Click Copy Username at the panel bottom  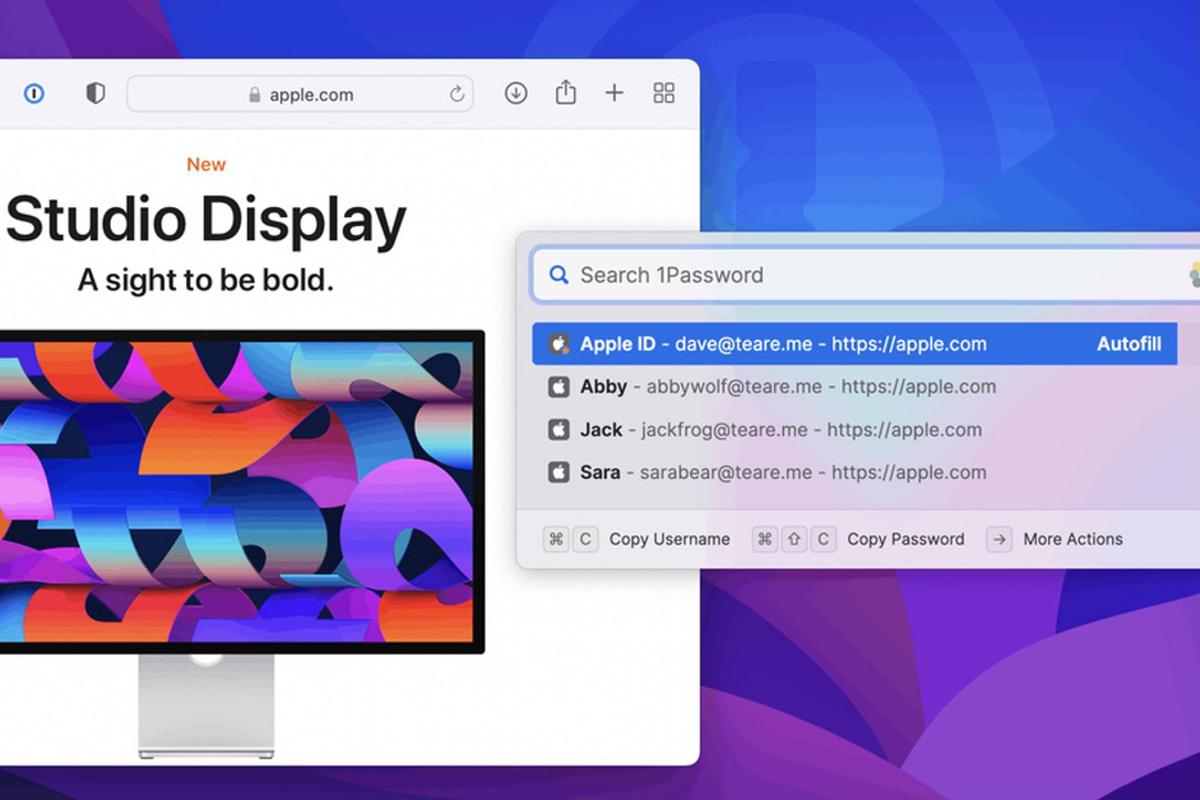[x=668, y=539]
